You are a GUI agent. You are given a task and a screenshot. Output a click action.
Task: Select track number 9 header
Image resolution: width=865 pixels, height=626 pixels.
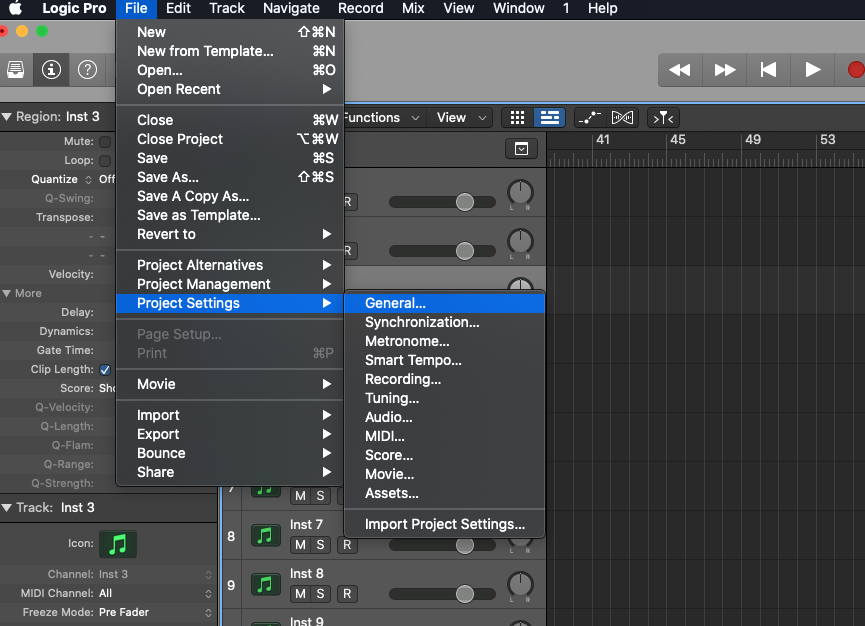231,585
